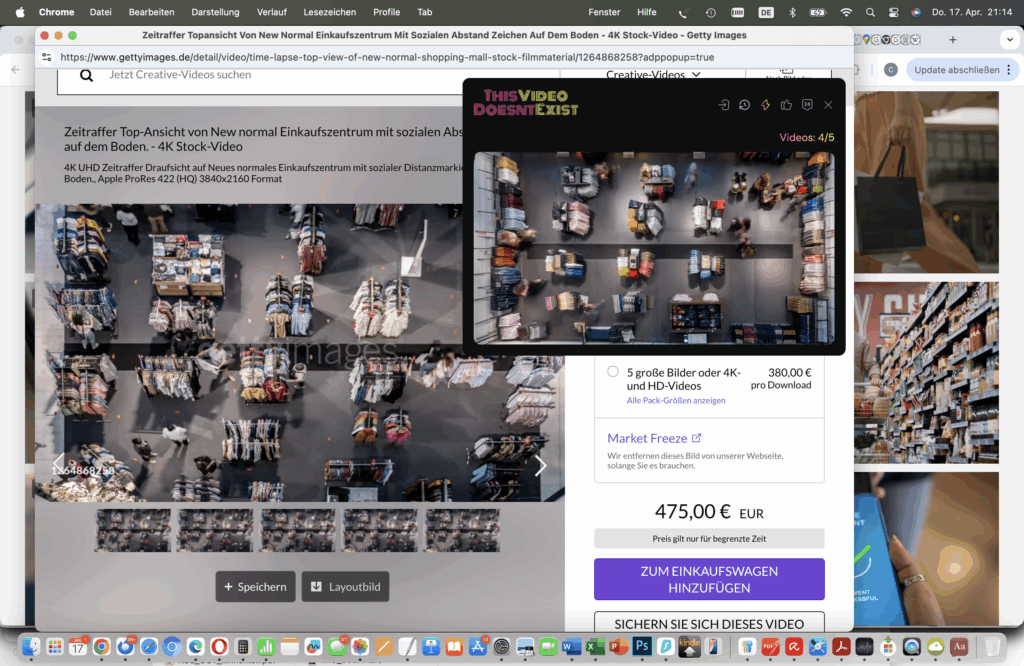Viewport: 1024px width, 666px height.
Task: Open the Siri icon in the menu bar
Action: (x=916, y=12)
